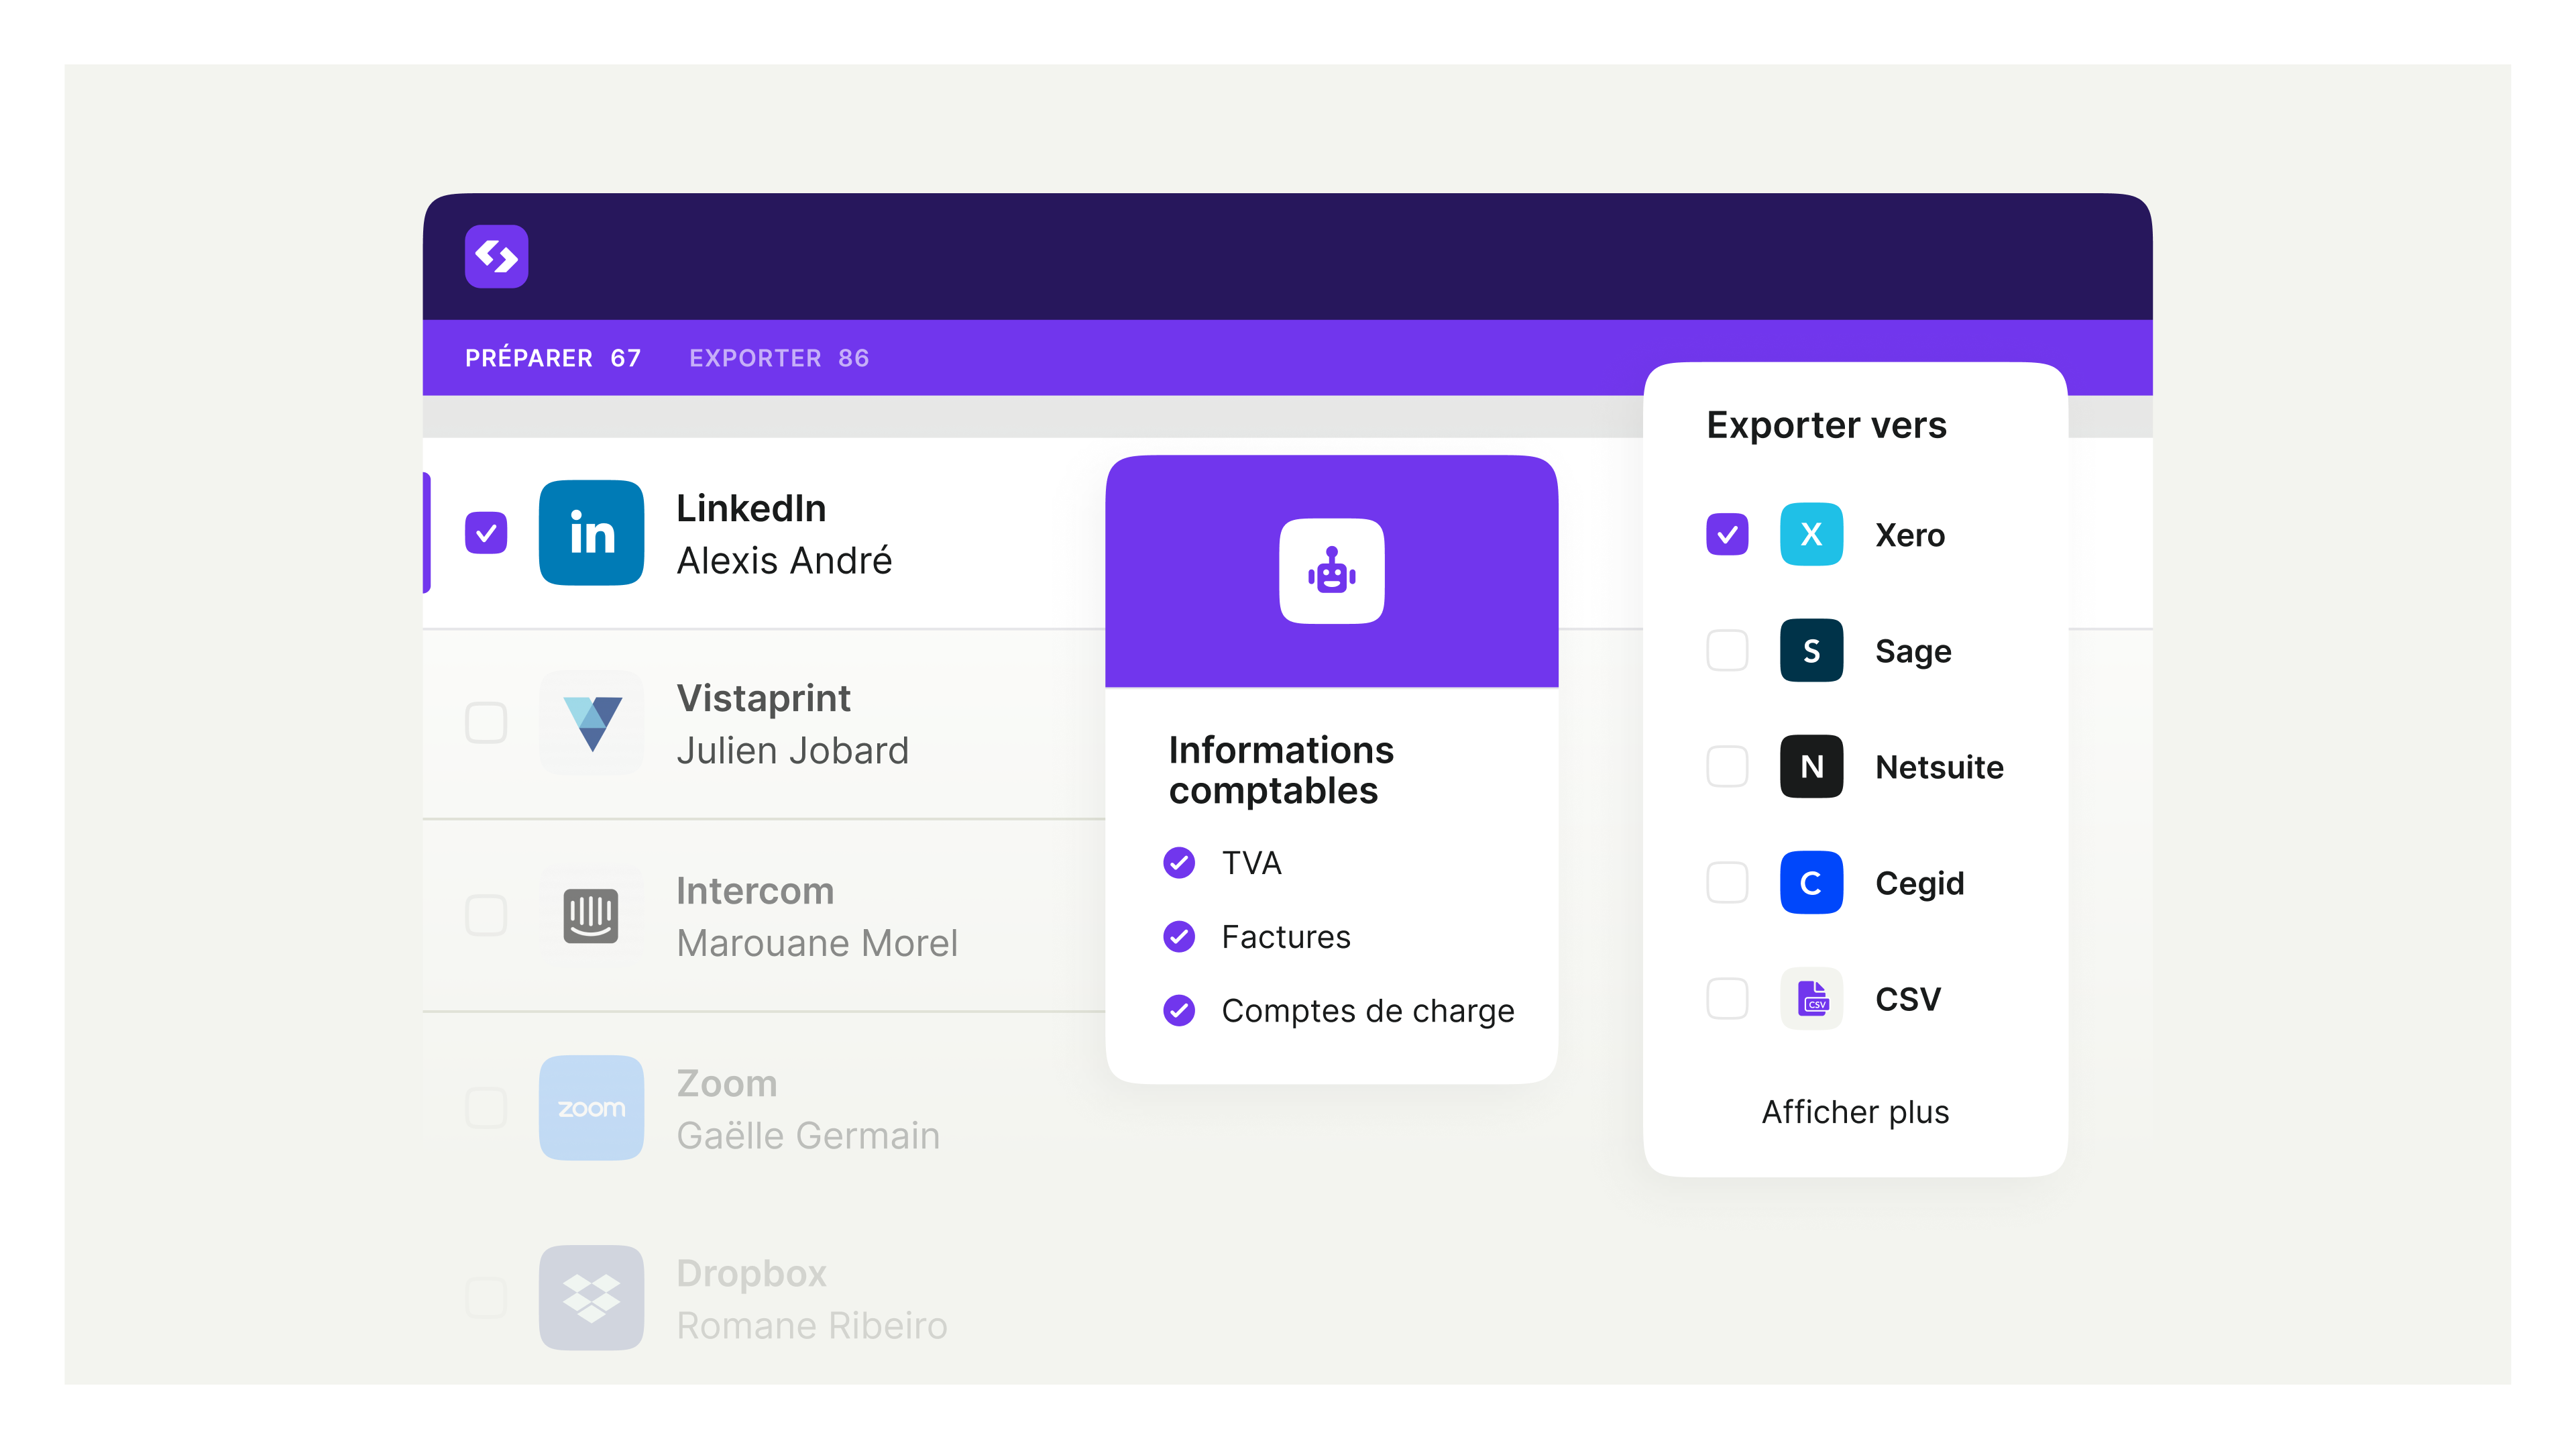
Task: Click the Netsuite logo icon
Action: pos(1811,766)
